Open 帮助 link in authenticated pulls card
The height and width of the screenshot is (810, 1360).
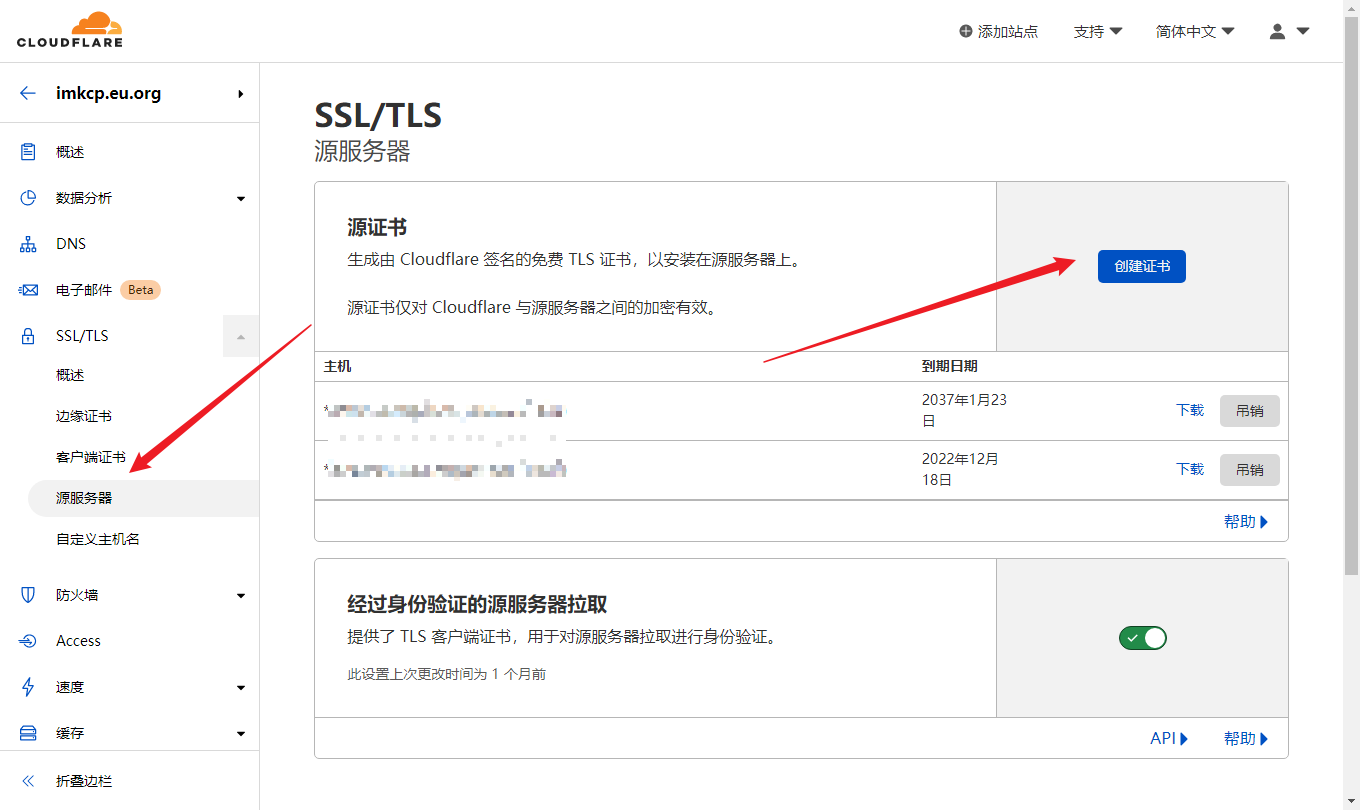coord(1246,738)
